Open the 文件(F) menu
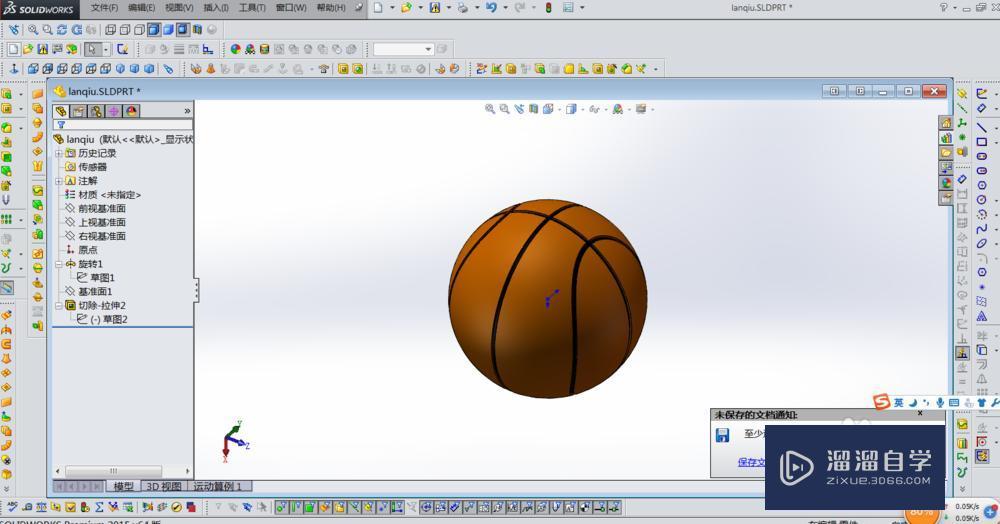The width and height of the screenshot is (1000, 524). 104,8
